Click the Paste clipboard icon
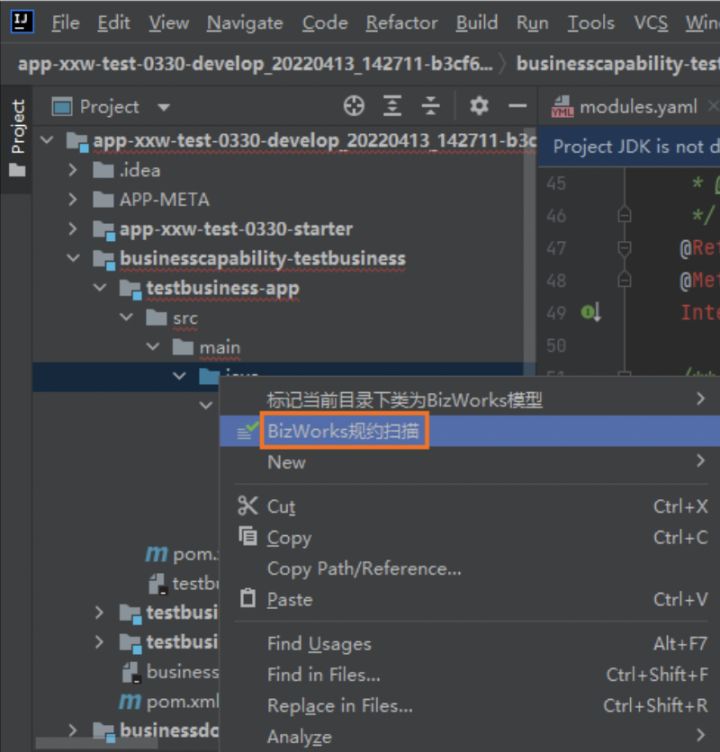The height and width of the screenshot is (752, 720). click(248, 598)
